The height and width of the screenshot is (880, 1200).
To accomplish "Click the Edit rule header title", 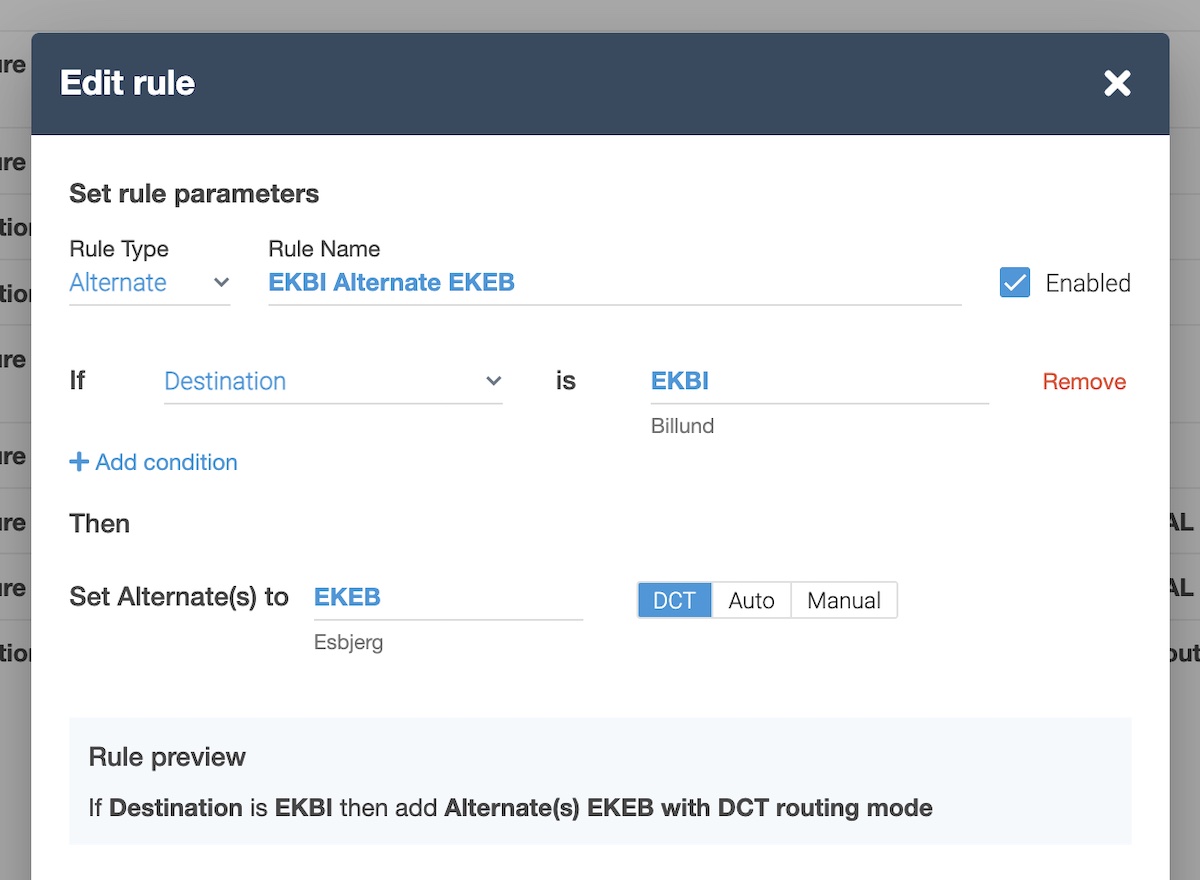I will point(127,83).
